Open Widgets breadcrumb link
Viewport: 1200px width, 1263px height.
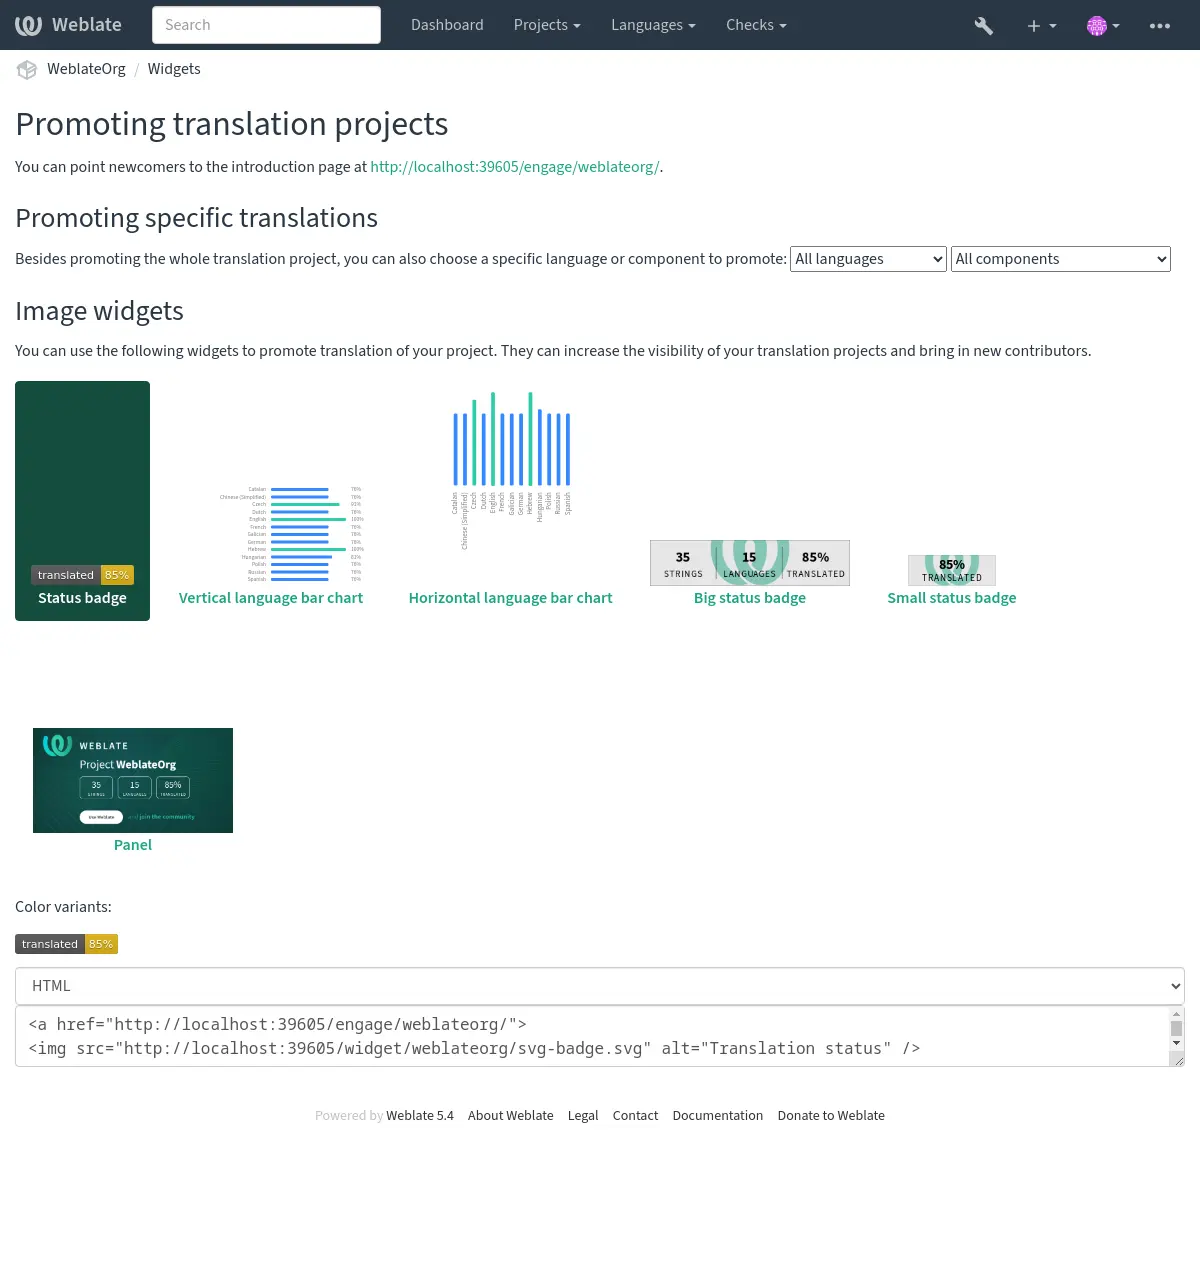tap(174, 69)
